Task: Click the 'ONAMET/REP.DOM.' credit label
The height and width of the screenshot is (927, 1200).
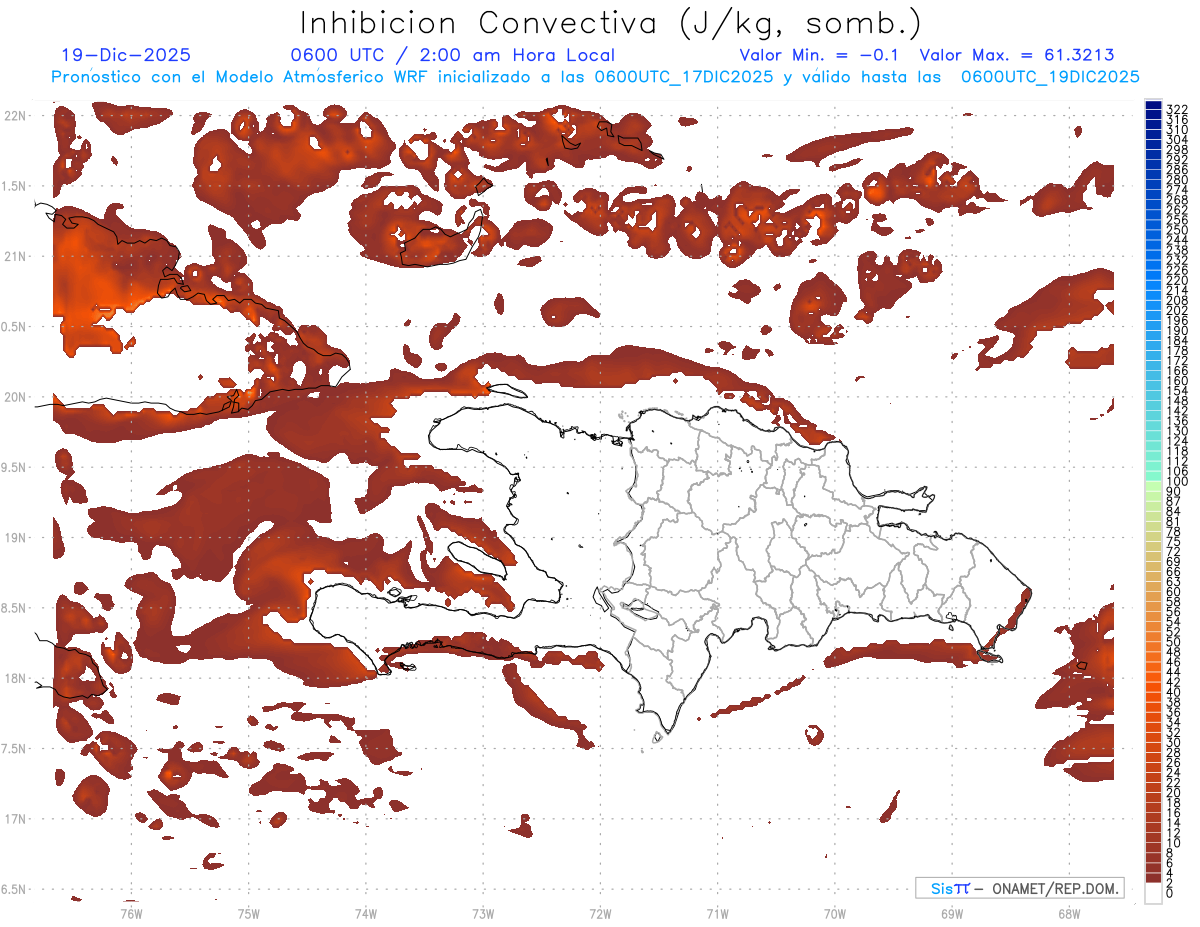Action: pyautogui.click(x=1054, y=888)
